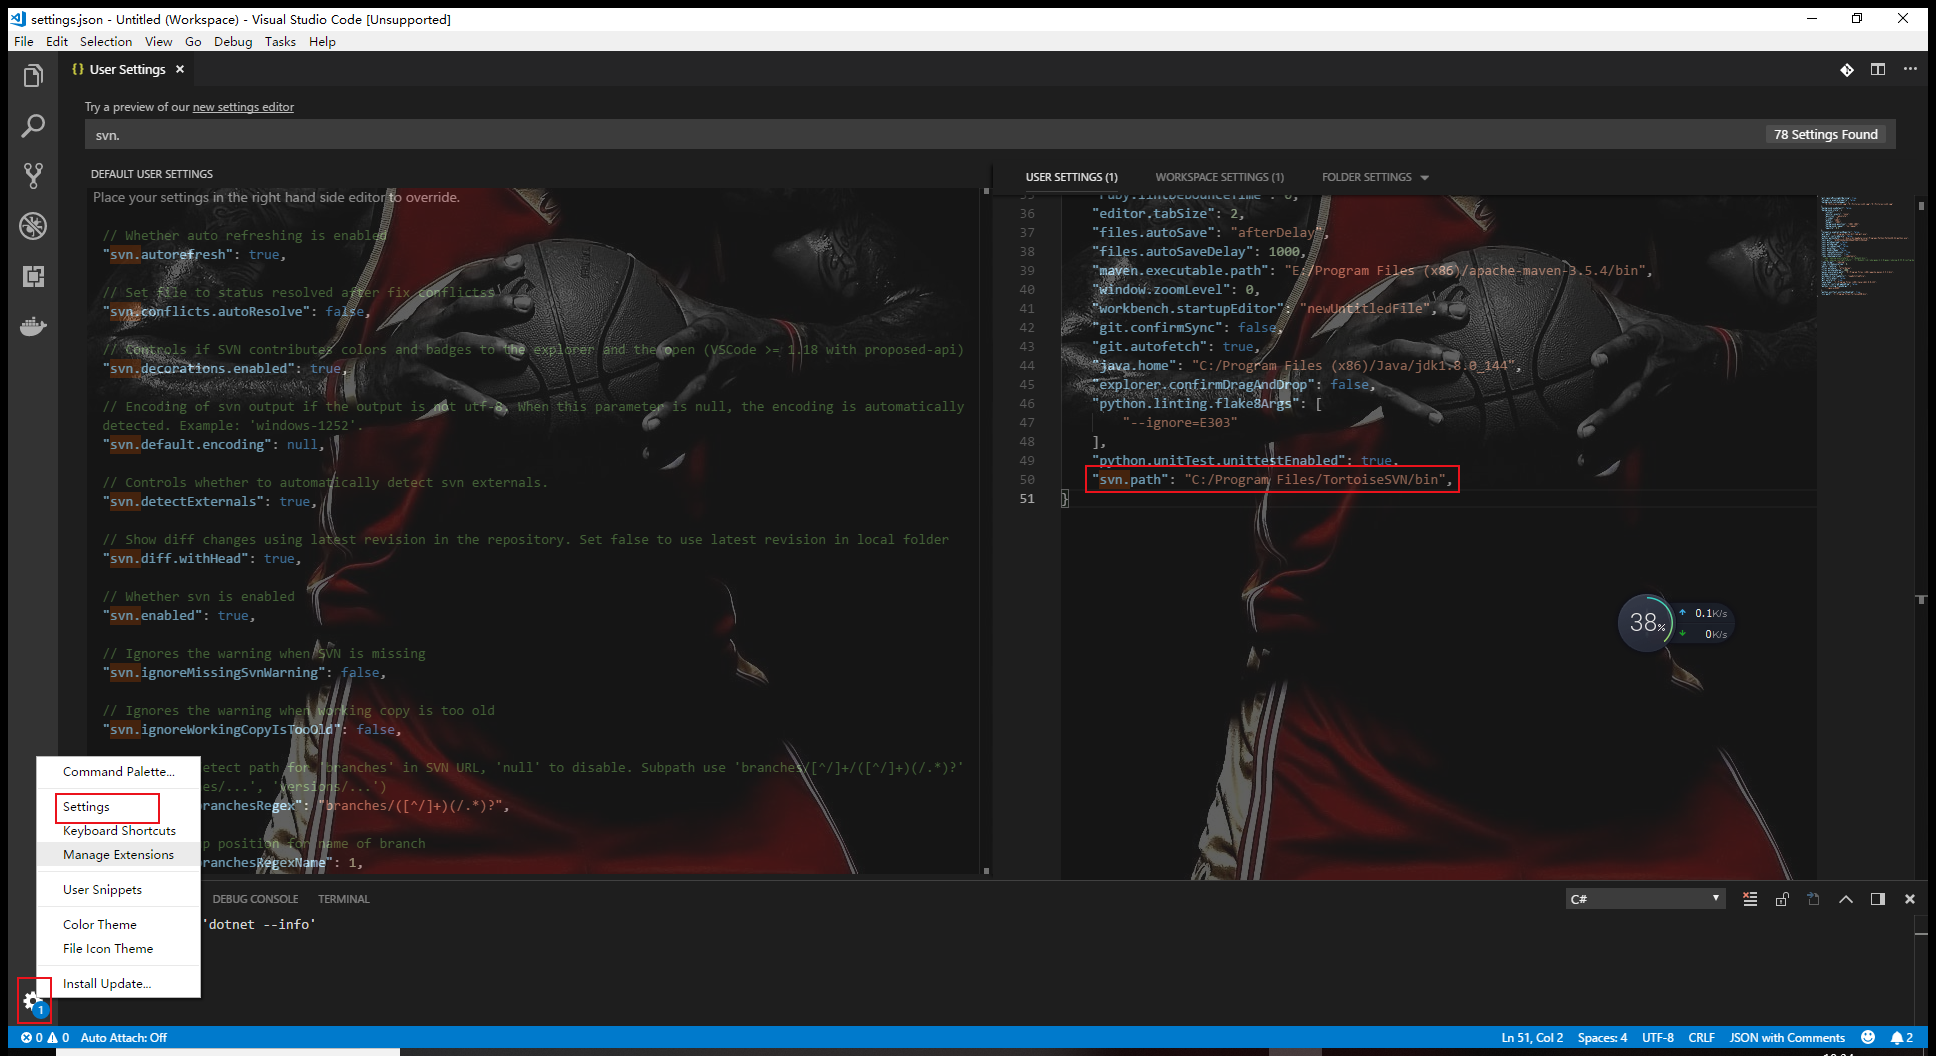Move panel to the right side icon
The height and width of the screenshot is (1056, 1936).
(1878, 899)
